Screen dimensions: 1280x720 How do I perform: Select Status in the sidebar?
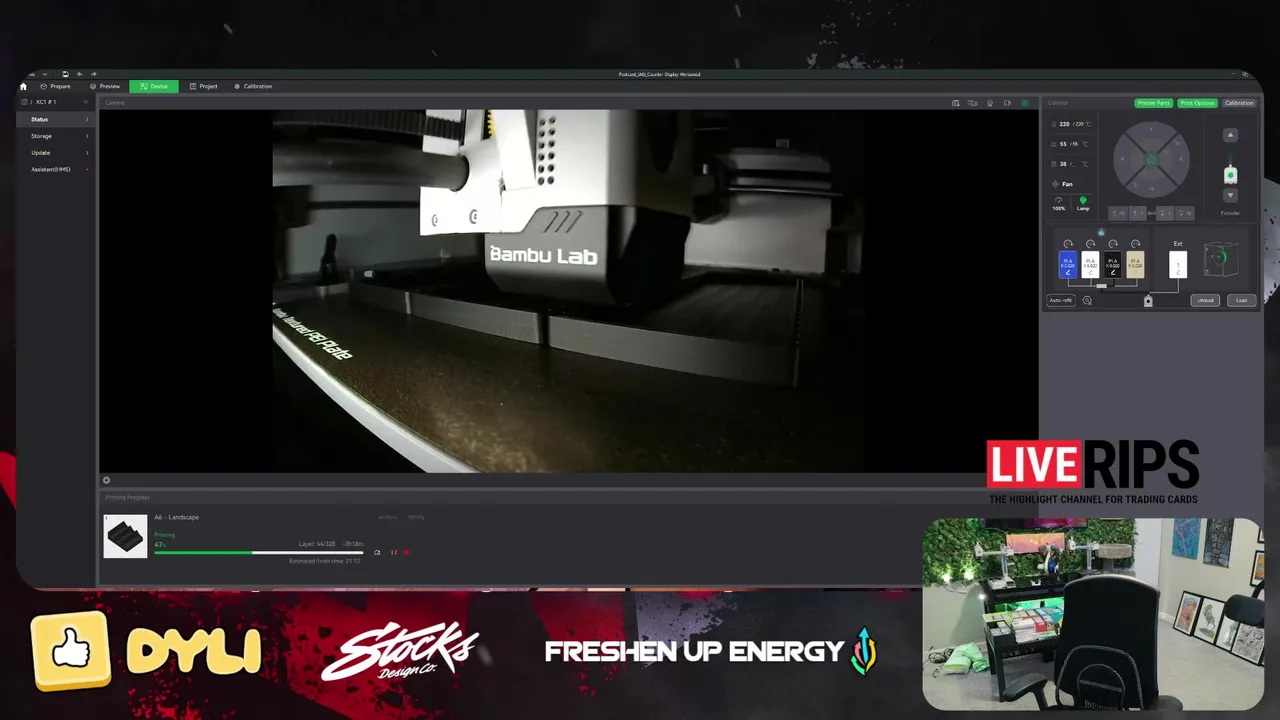55,119
